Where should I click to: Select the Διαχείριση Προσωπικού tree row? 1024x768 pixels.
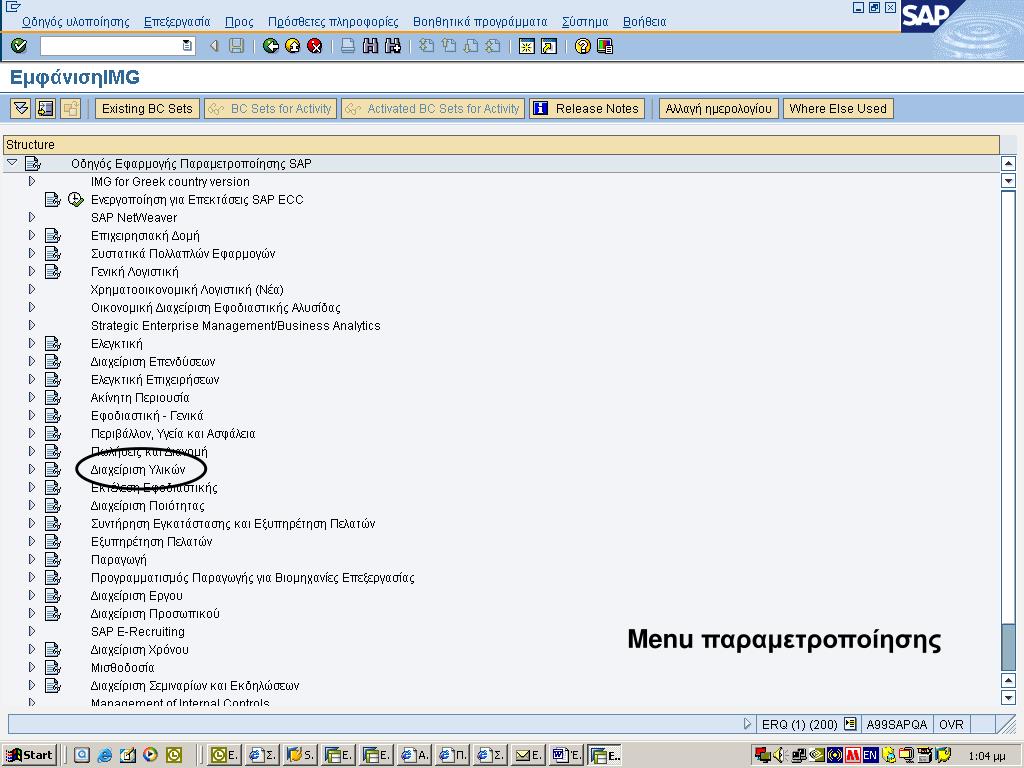(x=155, y=613)
